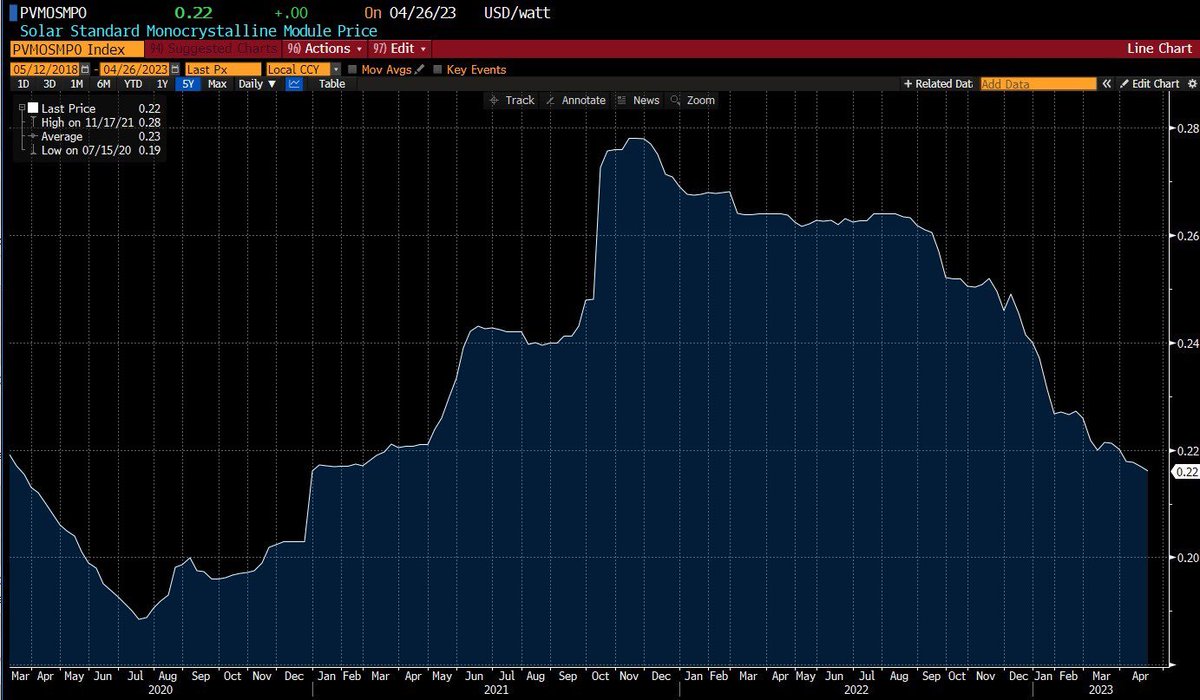
Task: Click the end date field 04/26/2023
Action: 134,70
